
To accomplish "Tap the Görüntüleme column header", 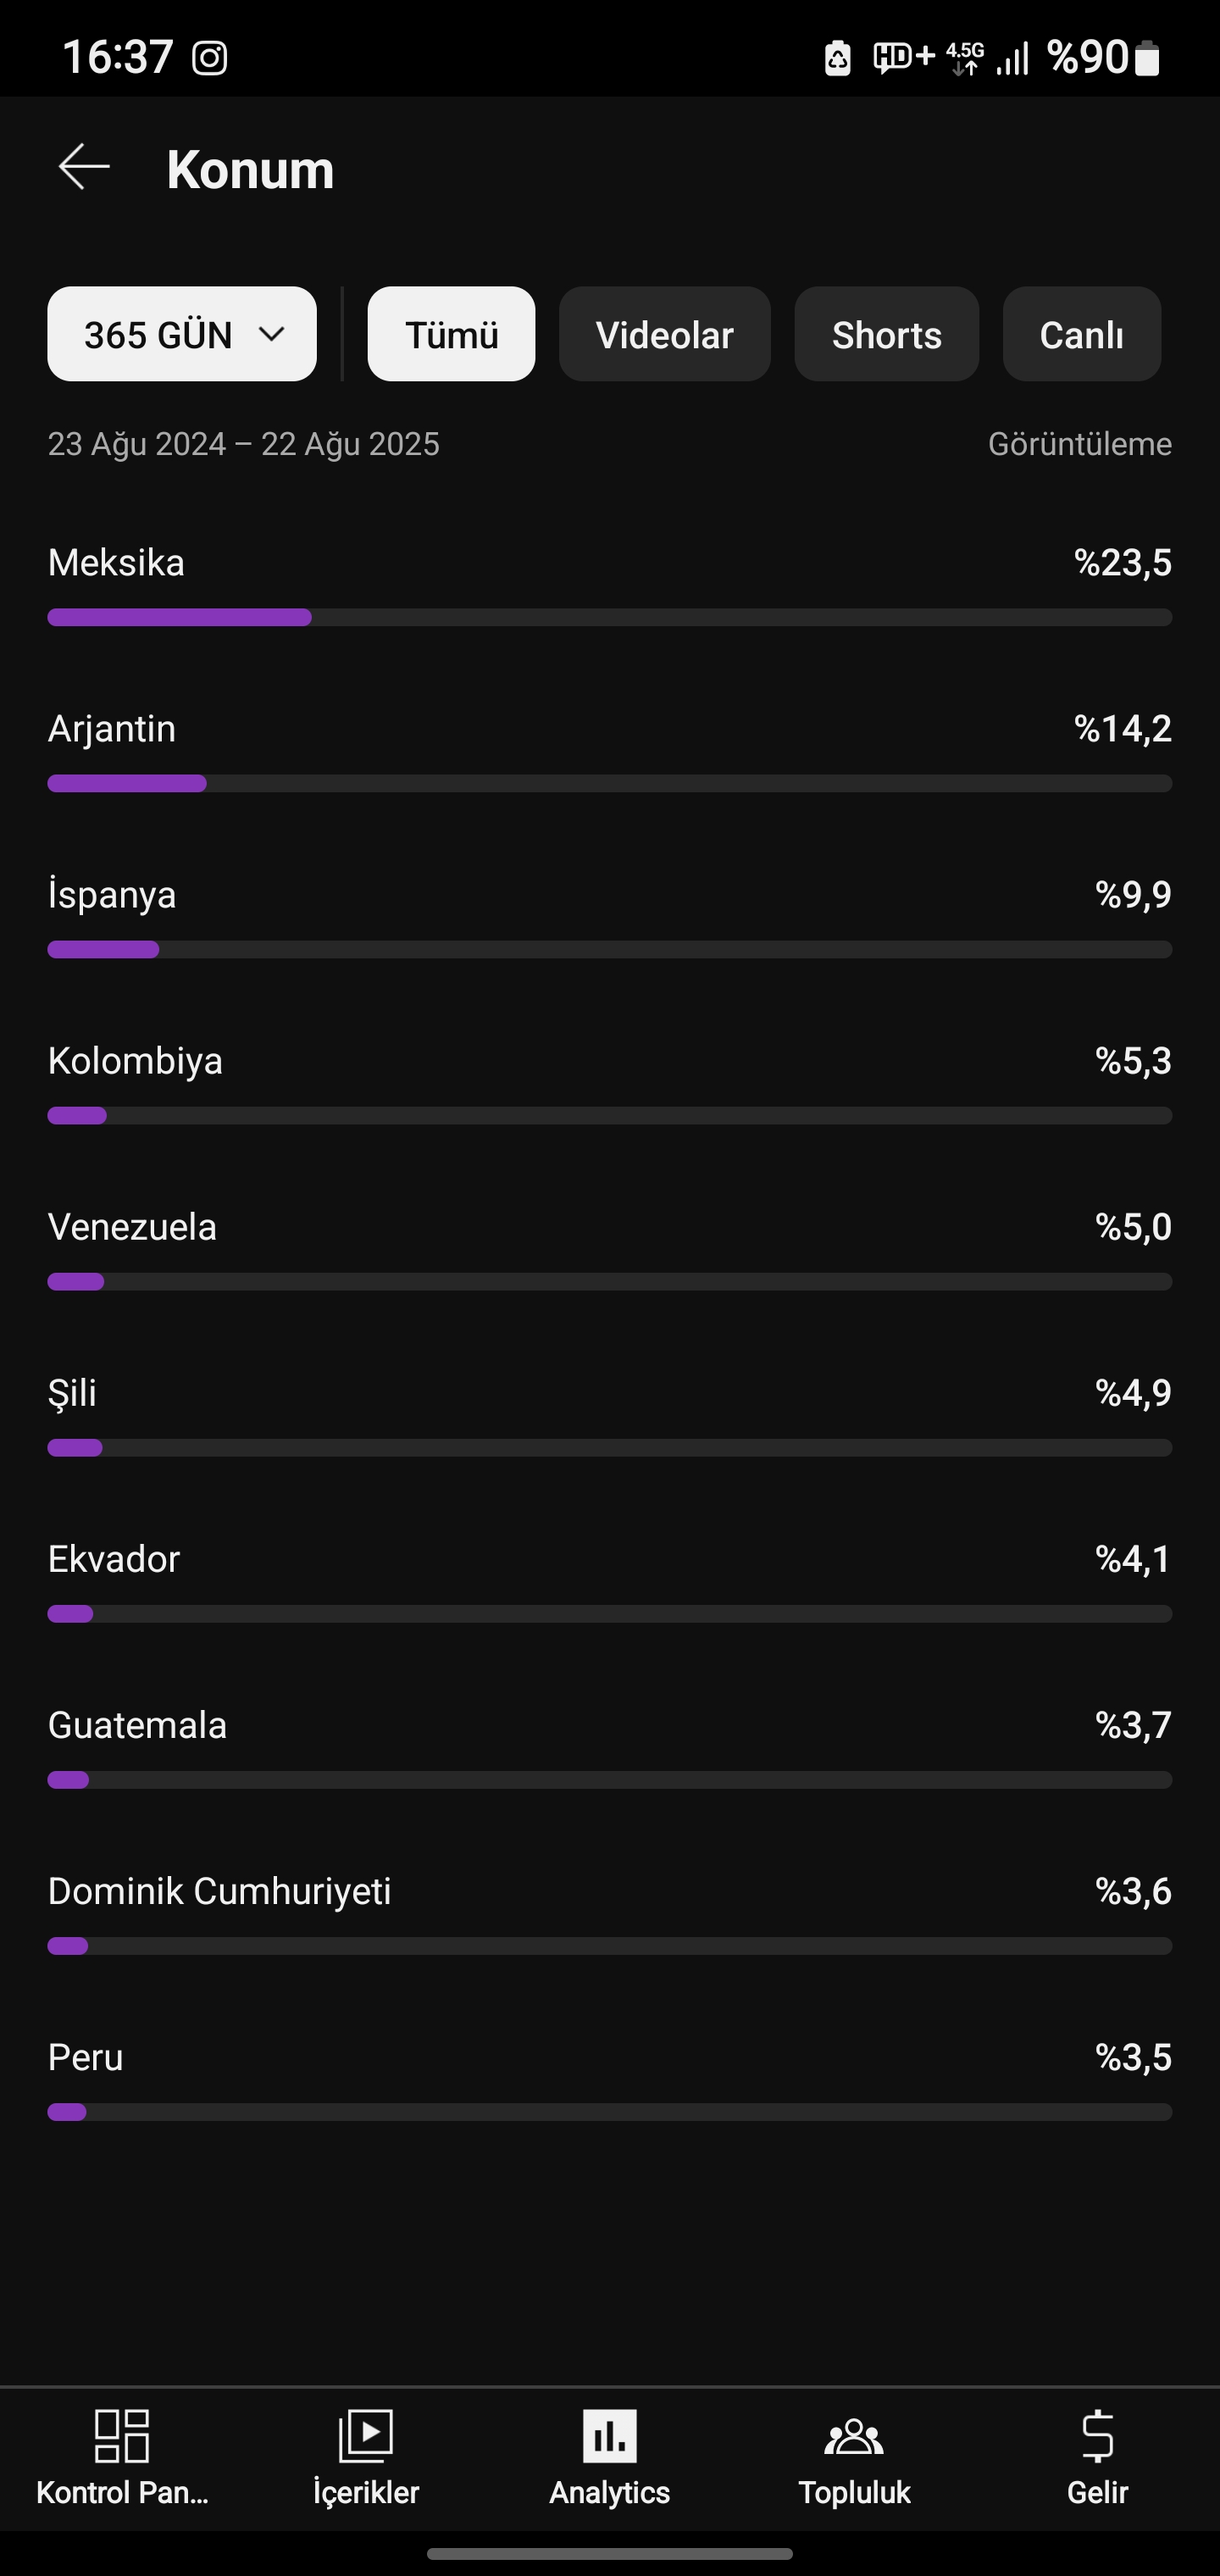I will pos(1080,444).
